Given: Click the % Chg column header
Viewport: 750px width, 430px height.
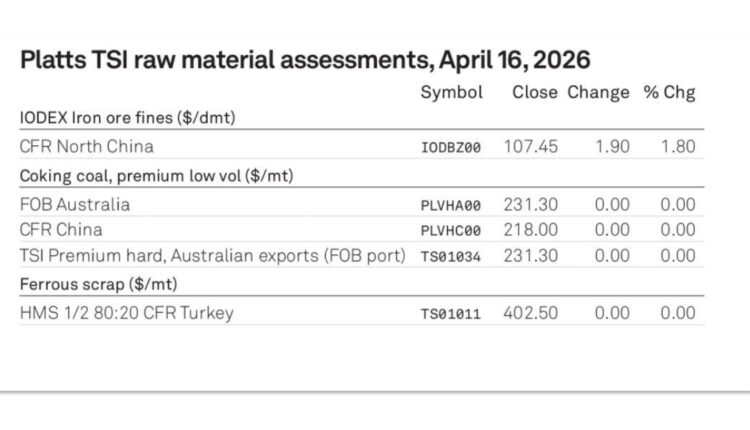Looking at the screenshot, I should [x=669, y=93].
